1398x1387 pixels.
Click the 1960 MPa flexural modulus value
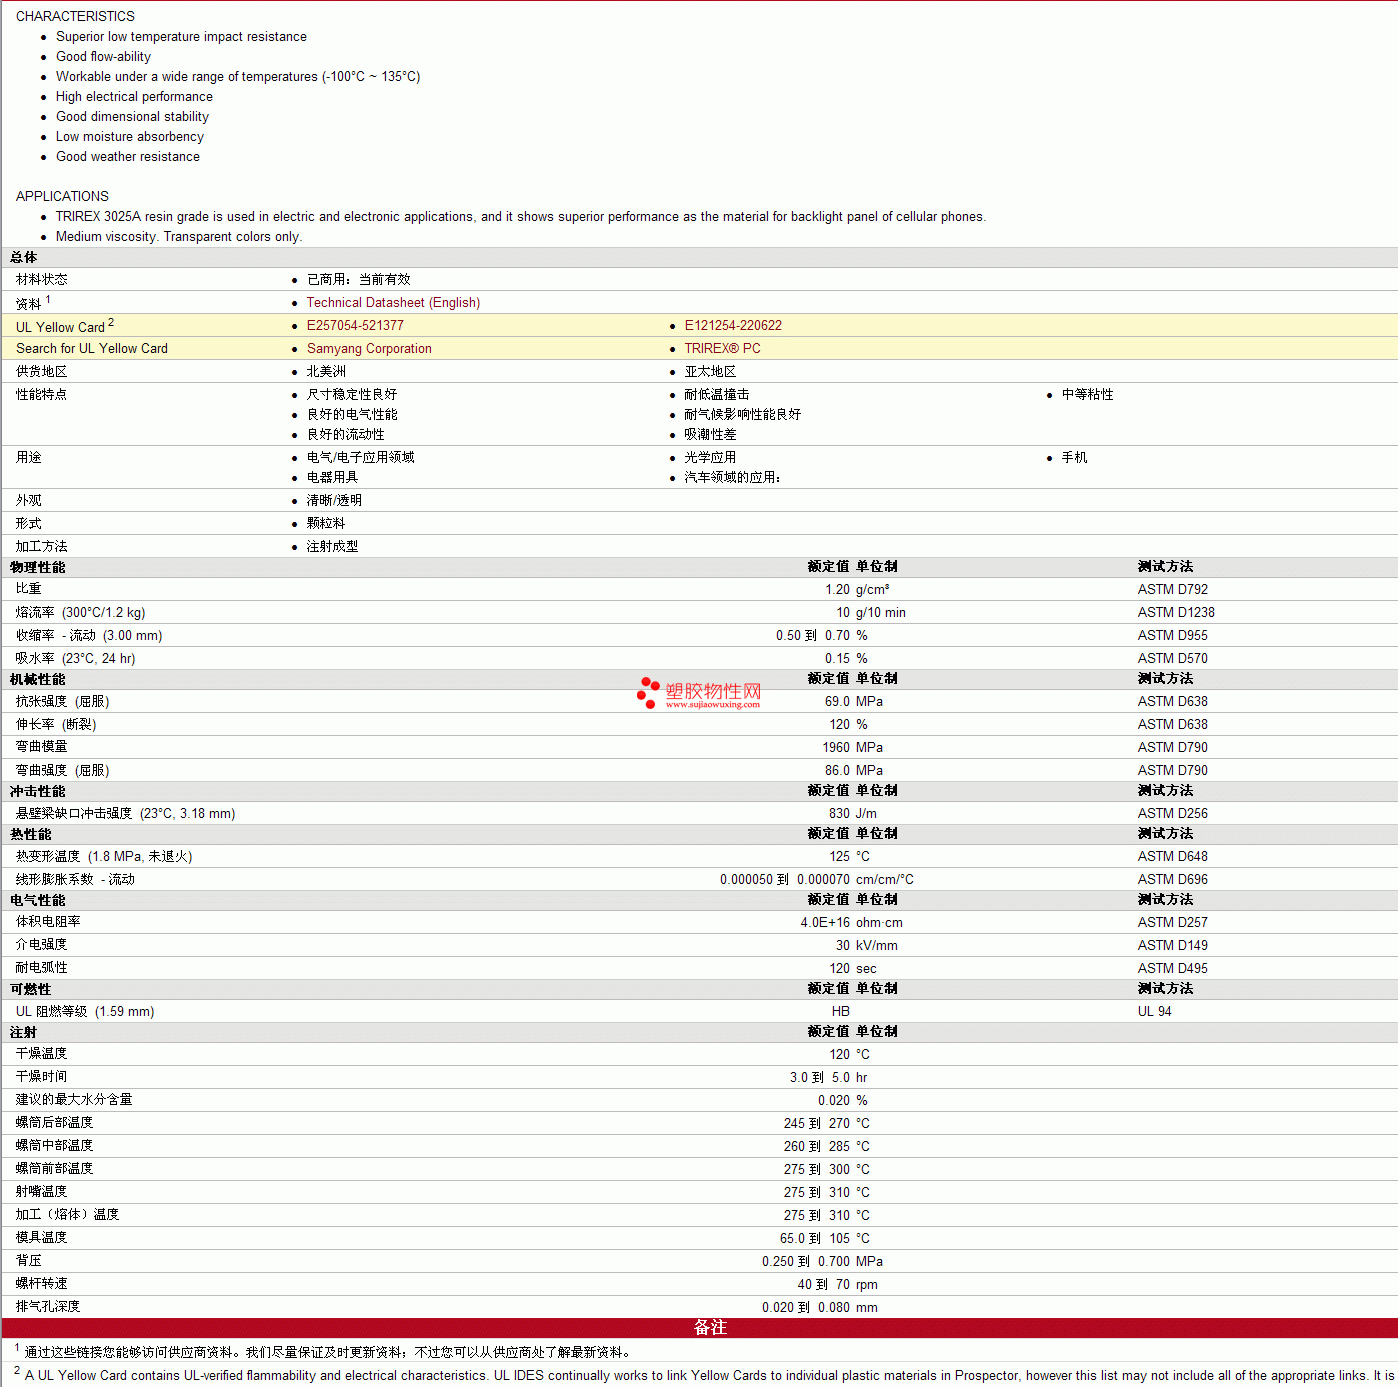pos(852,748)
